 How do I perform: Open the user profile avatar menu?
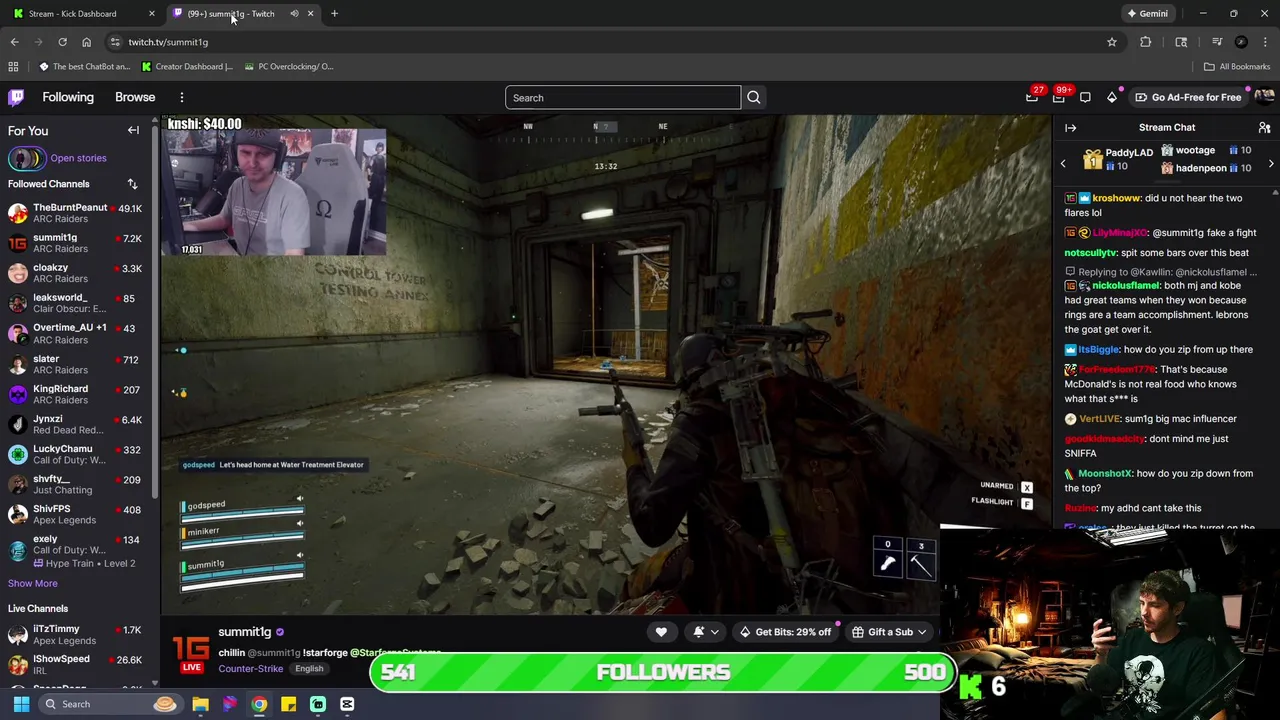tap(1264, 97)
